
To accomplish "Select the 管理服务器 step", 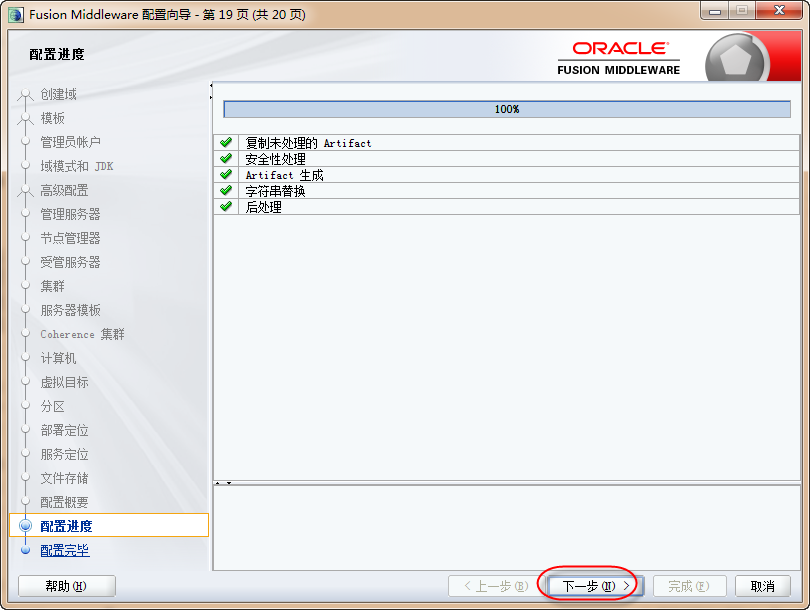I will pyautogui.click(x=71, y=214).
